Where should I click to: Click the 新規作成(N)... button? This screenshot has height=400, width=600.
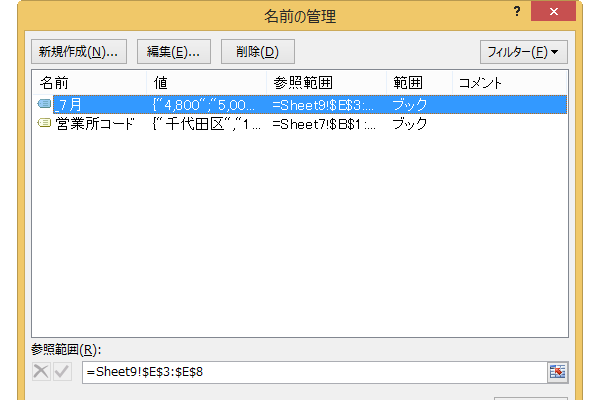tap(79, 52)
